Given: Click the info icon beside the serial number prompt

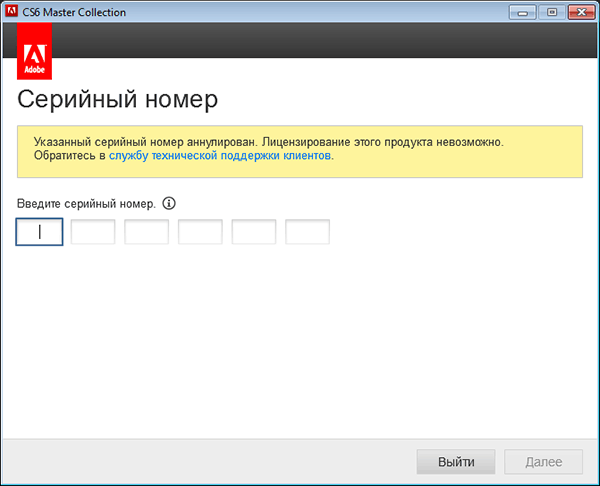Looking at the screenshot, I should [x=169, y=203].
